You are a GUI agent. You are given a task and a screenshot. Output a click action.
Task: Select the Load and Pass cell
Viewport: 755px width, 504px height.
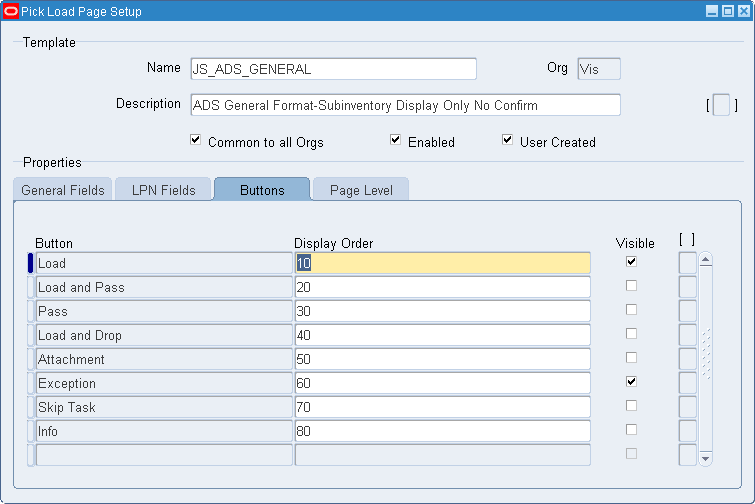pos(164,287)
